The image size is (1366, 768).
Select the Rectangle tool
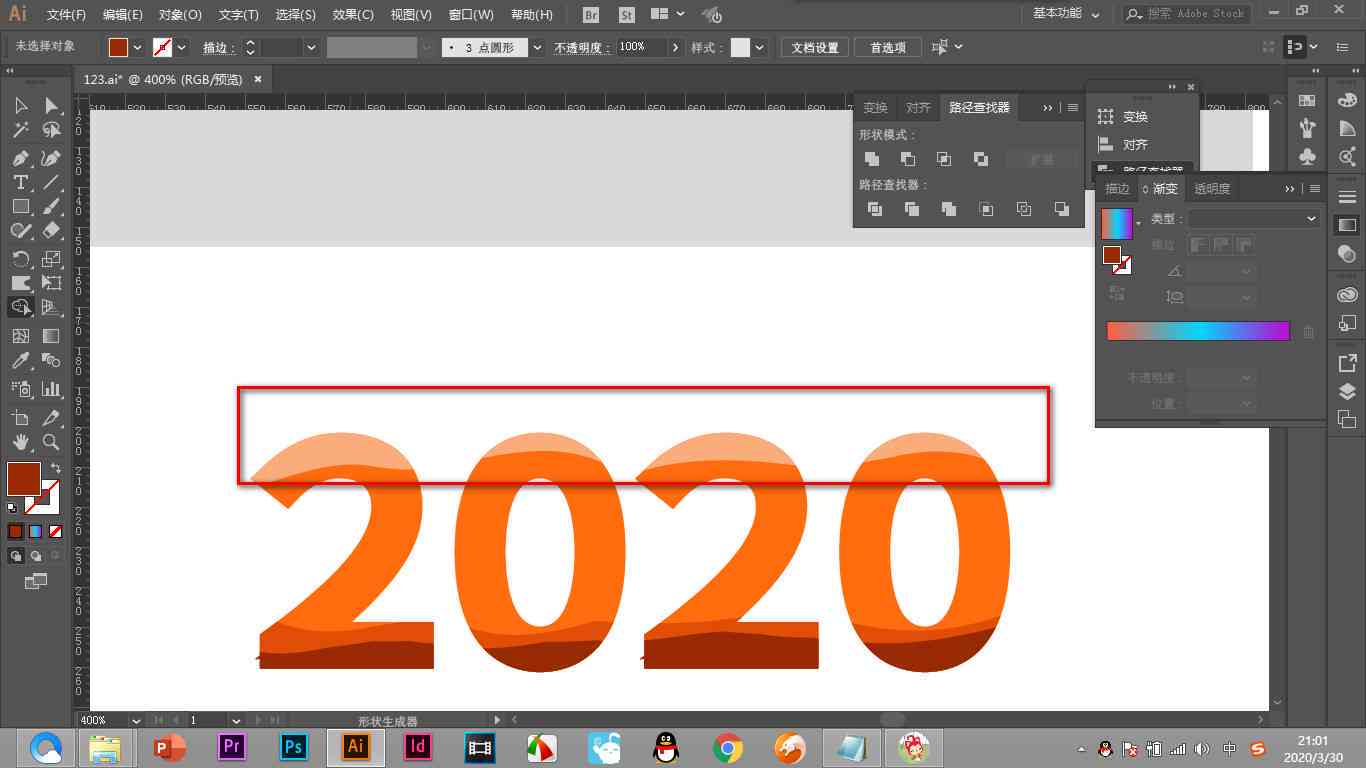[x=20, y=206]
